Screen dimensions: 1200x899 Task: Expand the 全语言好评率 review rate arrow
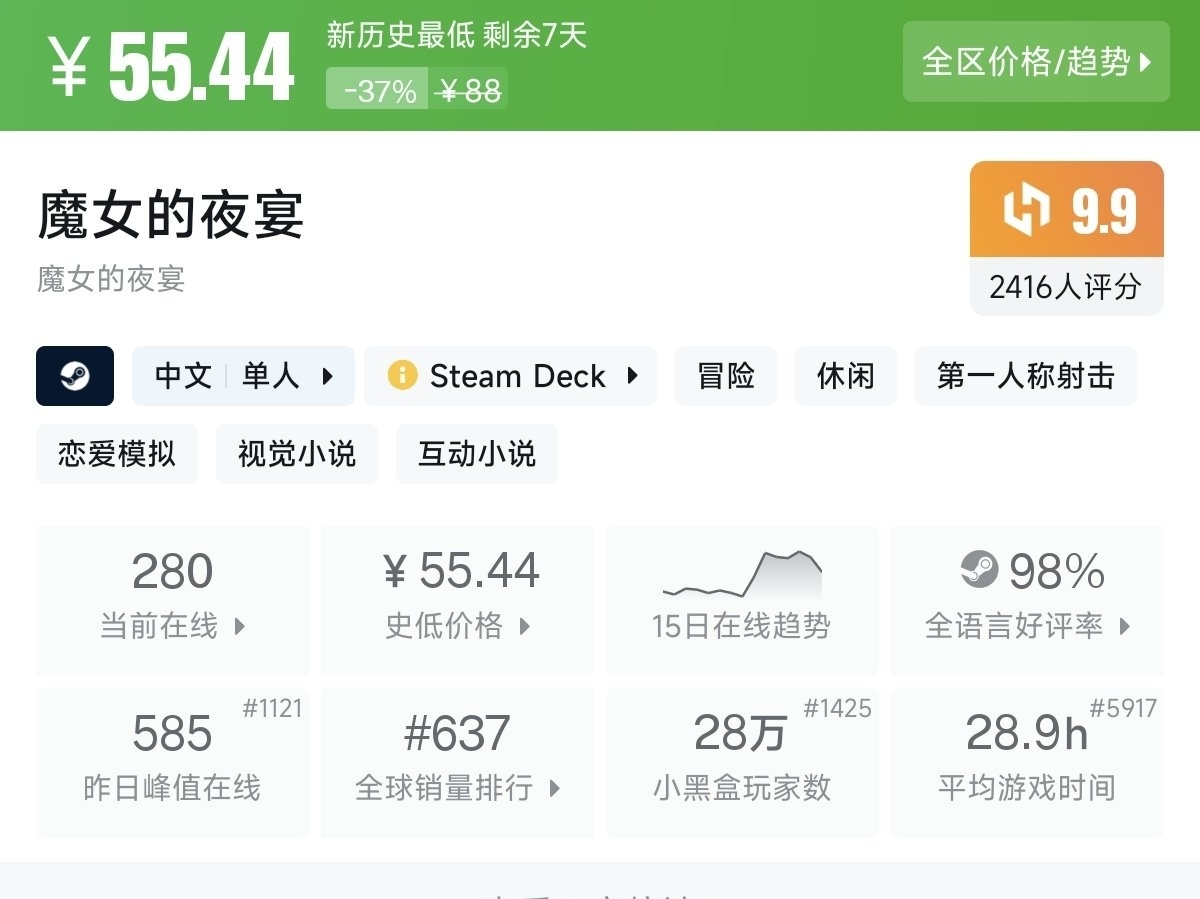[1125, 627]
